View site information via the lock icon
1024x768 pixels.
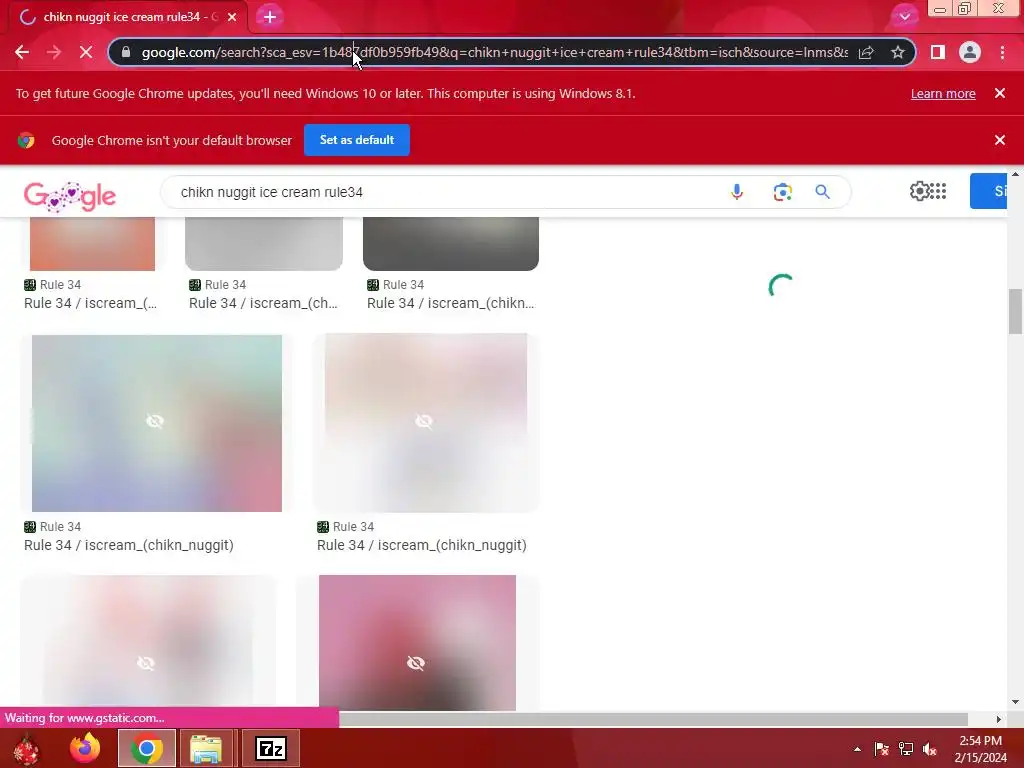(127, 52)
